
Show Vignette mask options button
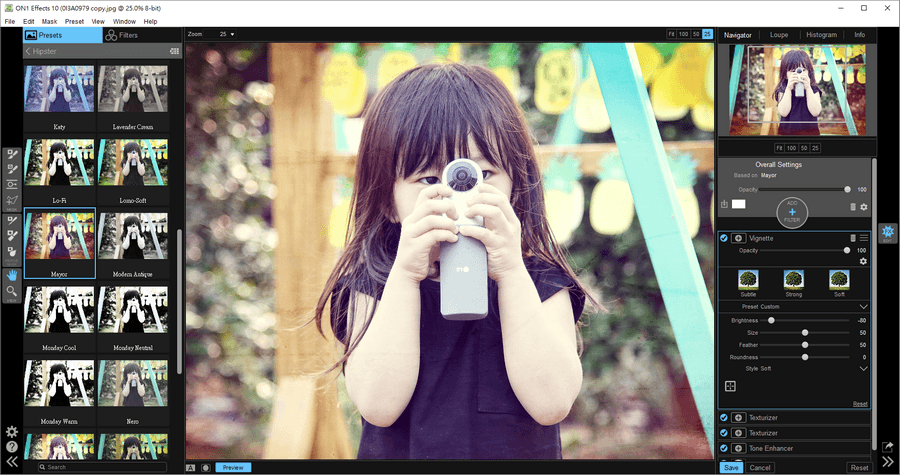point(739,238)
